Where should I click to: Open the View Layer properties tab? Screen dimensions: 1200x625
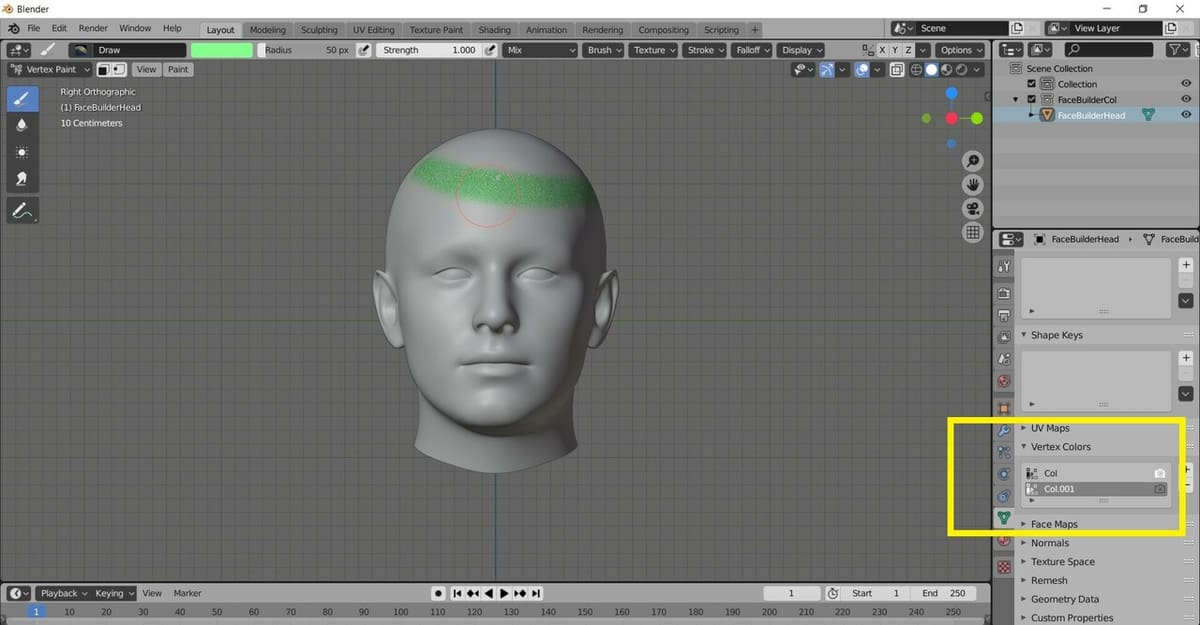pyautogui.click(x=1004, y=337)
